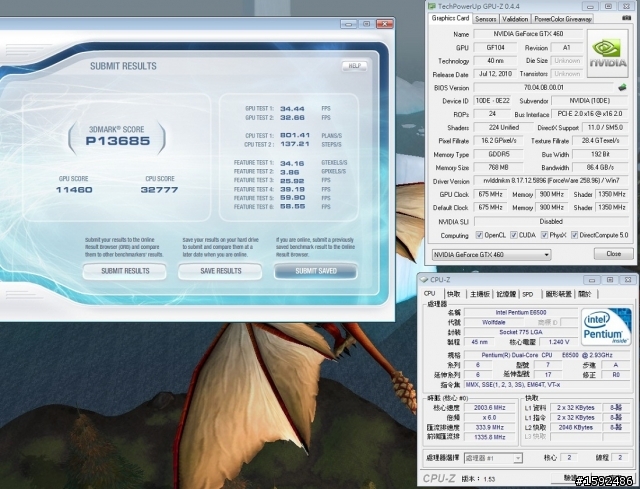Open the Validation tab in GPU-Z
The image size is (640, 489).
(x=515, y=19)
